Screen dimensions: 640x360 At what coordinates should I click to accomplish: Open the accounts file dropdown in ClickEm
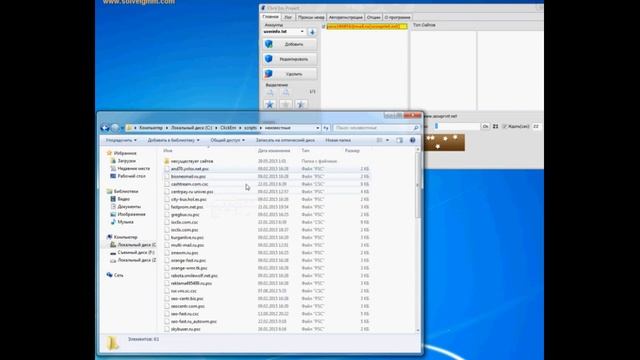click(302, 31)
